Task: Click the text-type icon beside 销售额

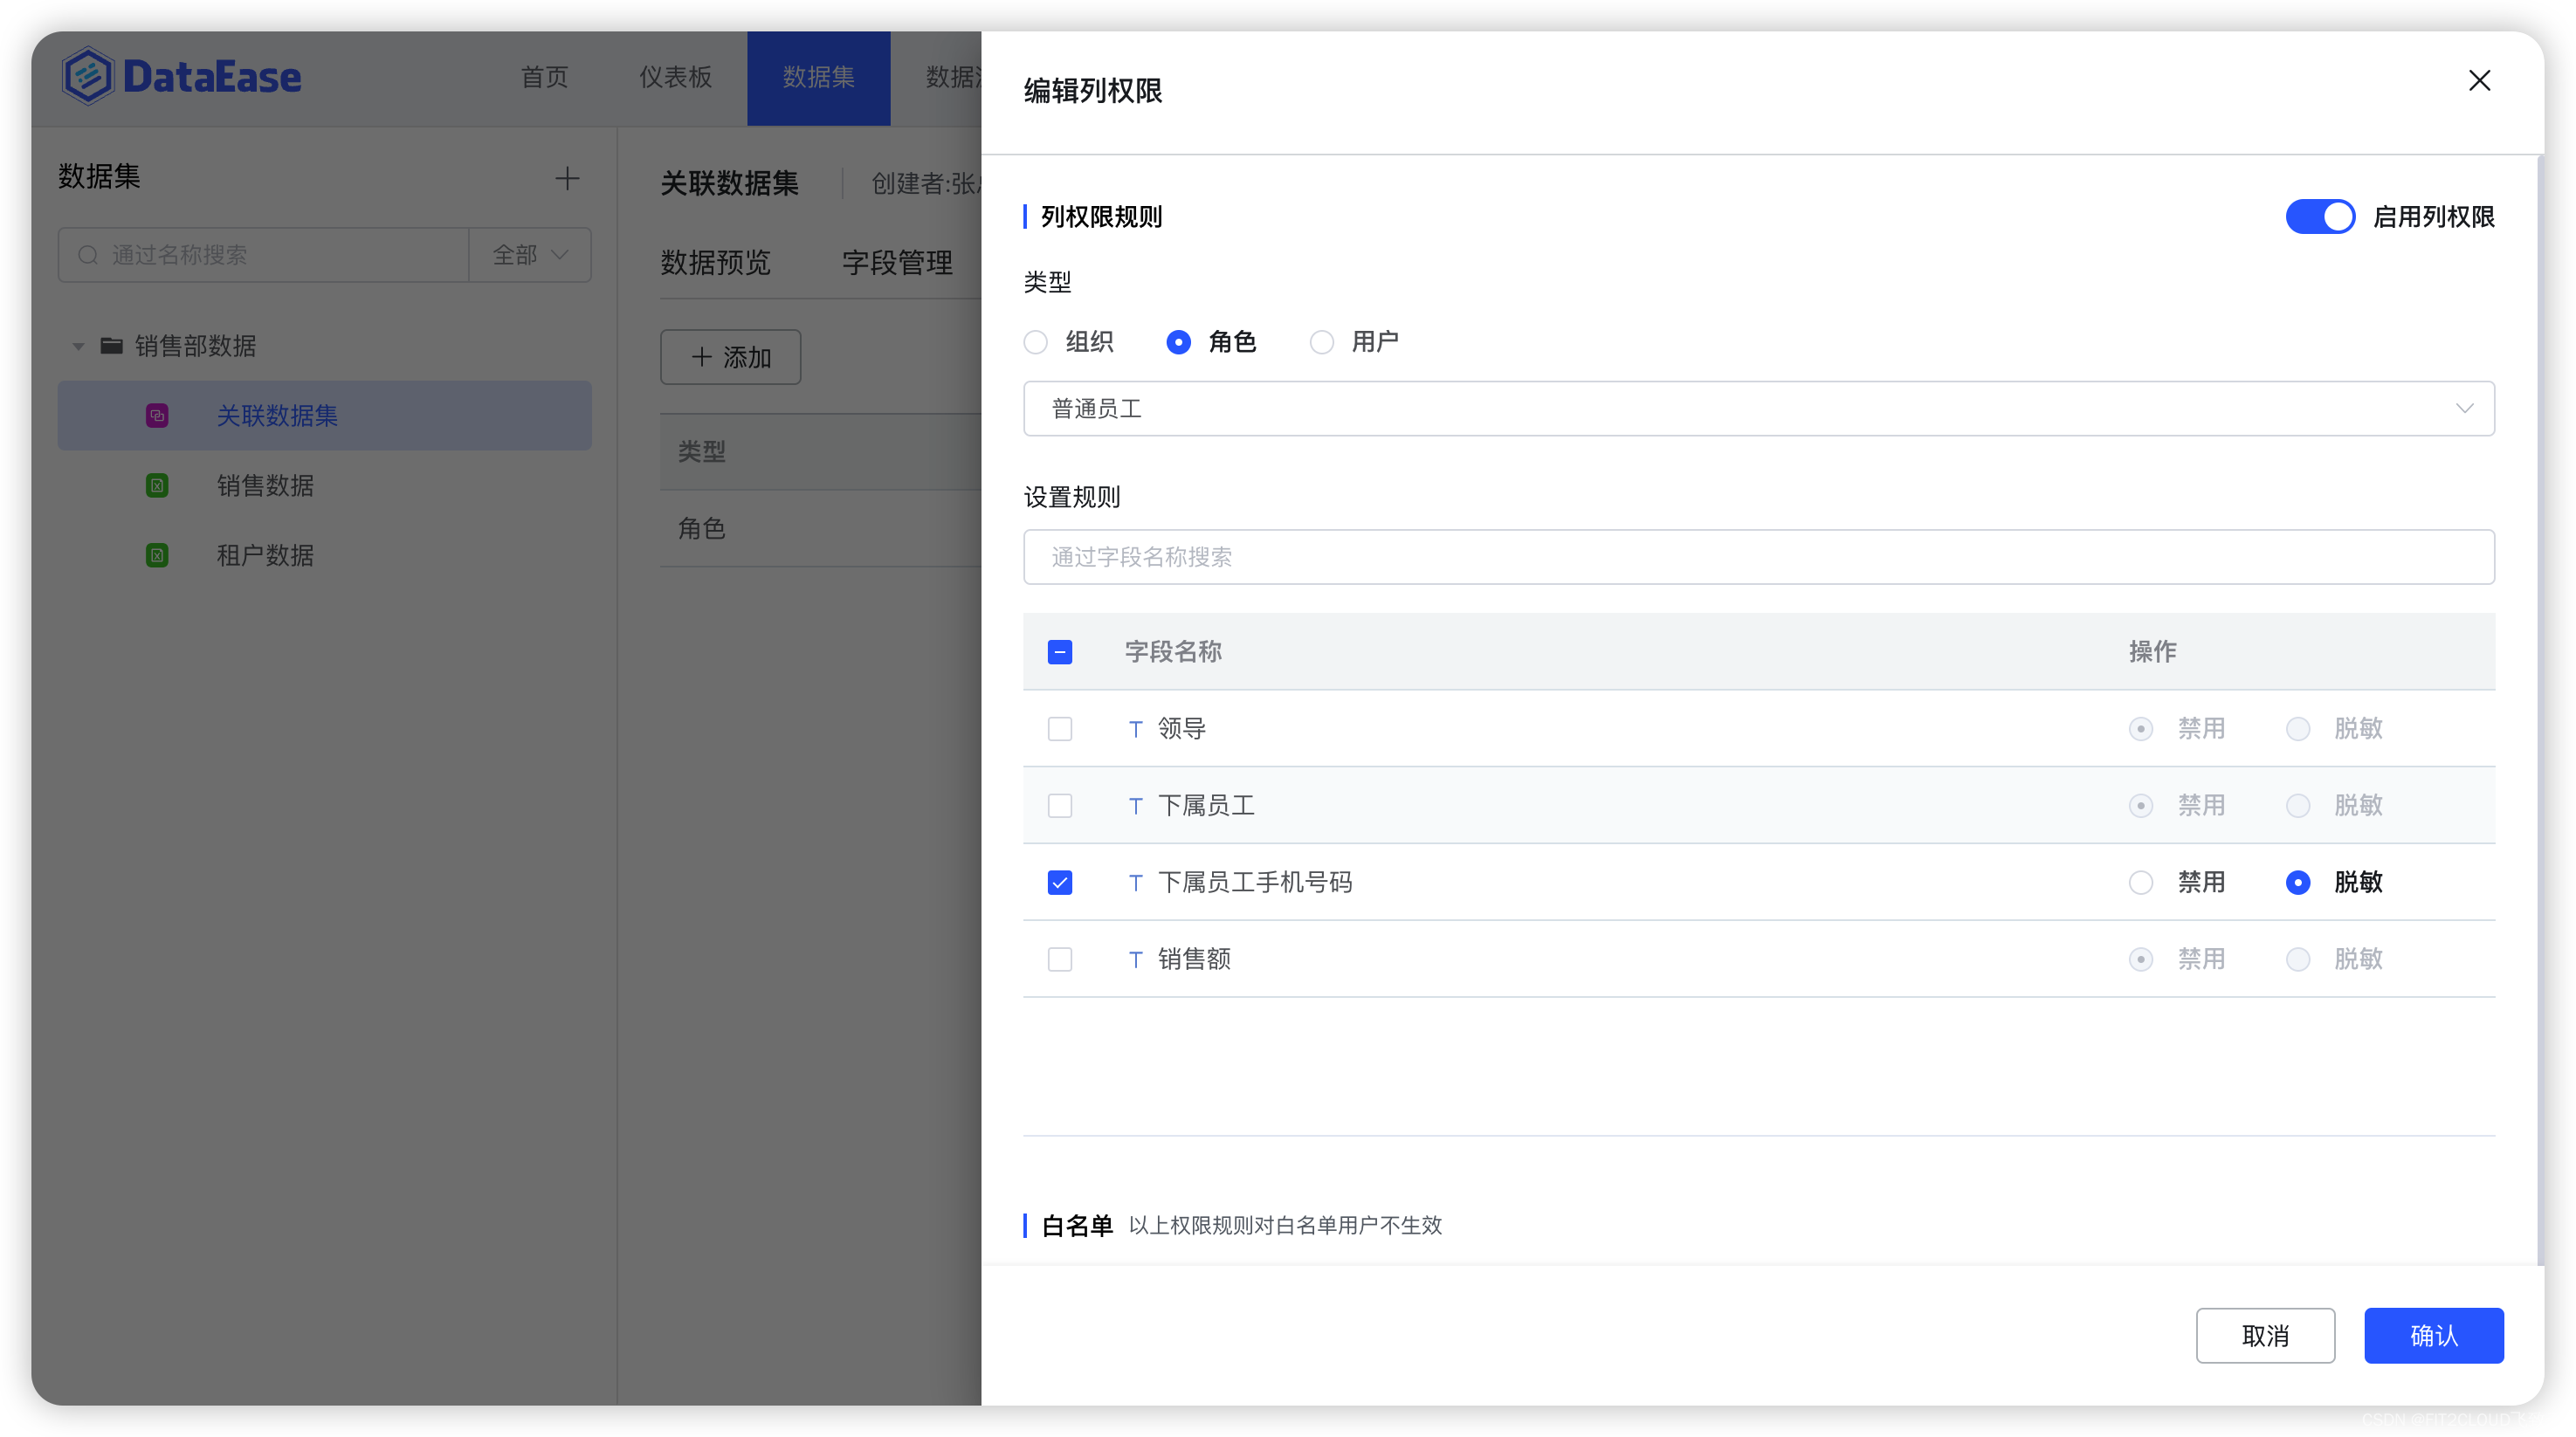Action: coord(1135,959)
